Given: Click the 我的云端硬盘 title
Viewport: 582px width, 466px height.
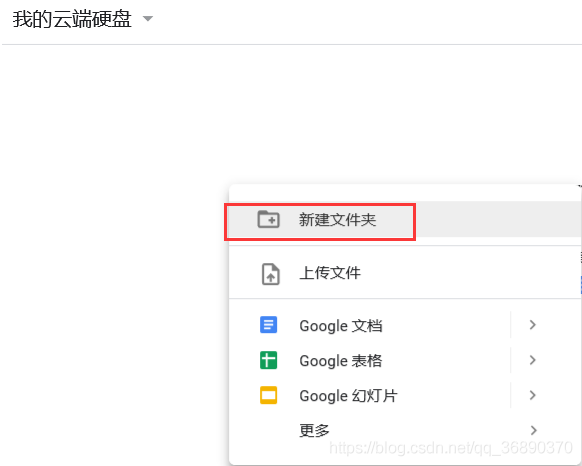Looking at the screenshot, I should [72, 19].
